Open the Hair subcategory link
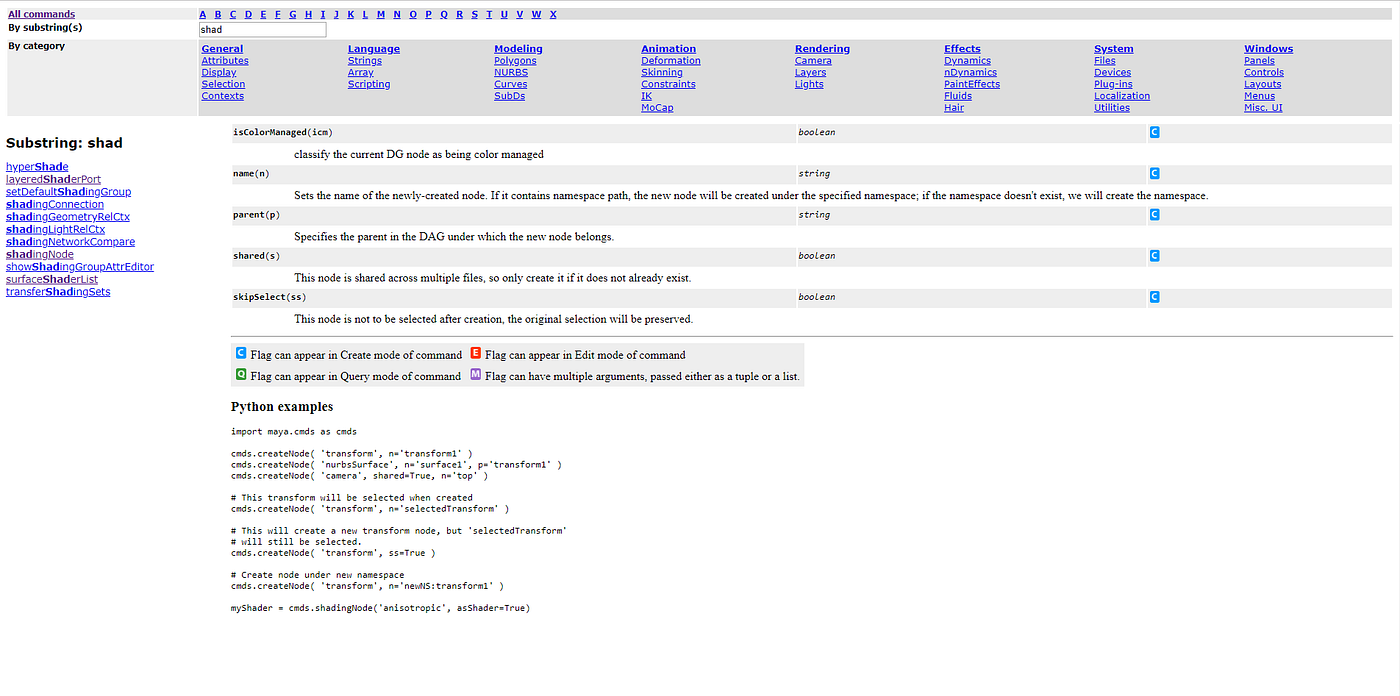 point(954,108)
